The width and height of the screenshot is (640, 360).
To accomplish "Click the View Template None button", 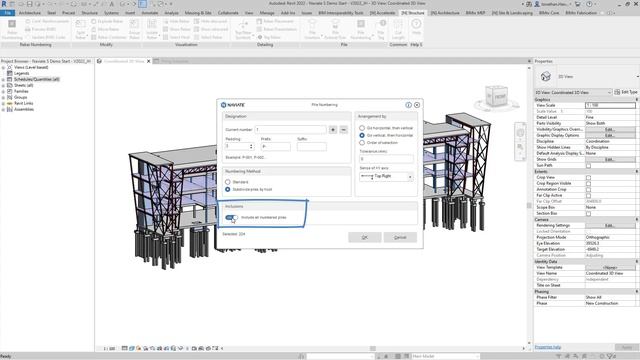I will coord(610,267).
